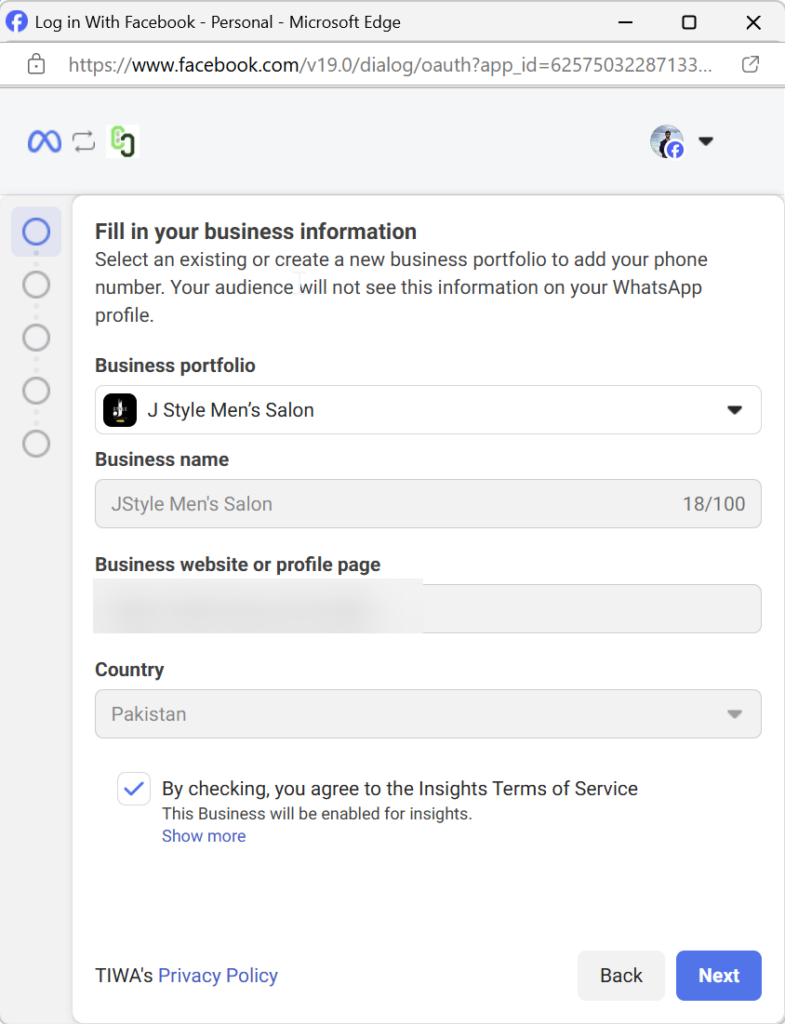Expand the account switcher arrow
Image resolution: width=785 pixels, height=1024 pixels.
(x=705, y=141)
